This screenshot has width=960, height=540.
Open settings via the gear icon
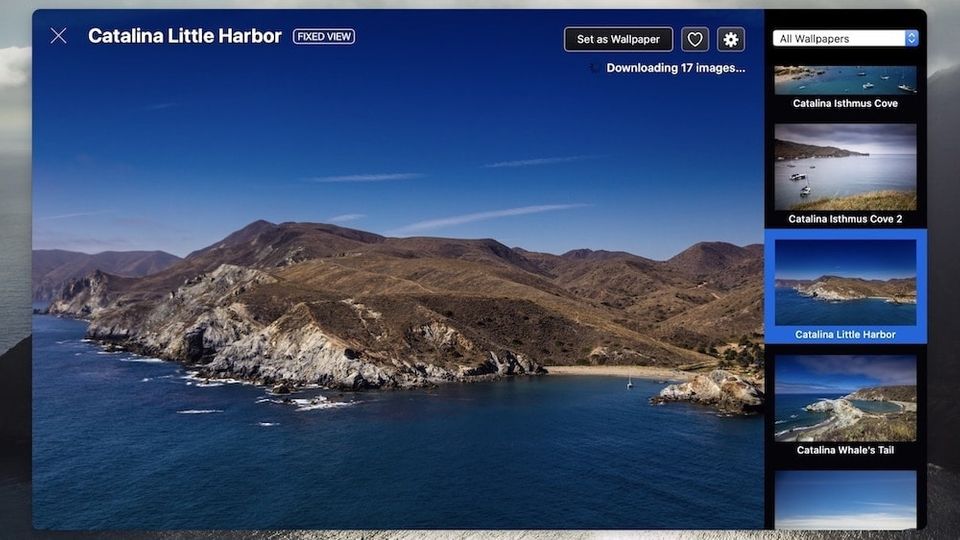click(x=731, y=39)
